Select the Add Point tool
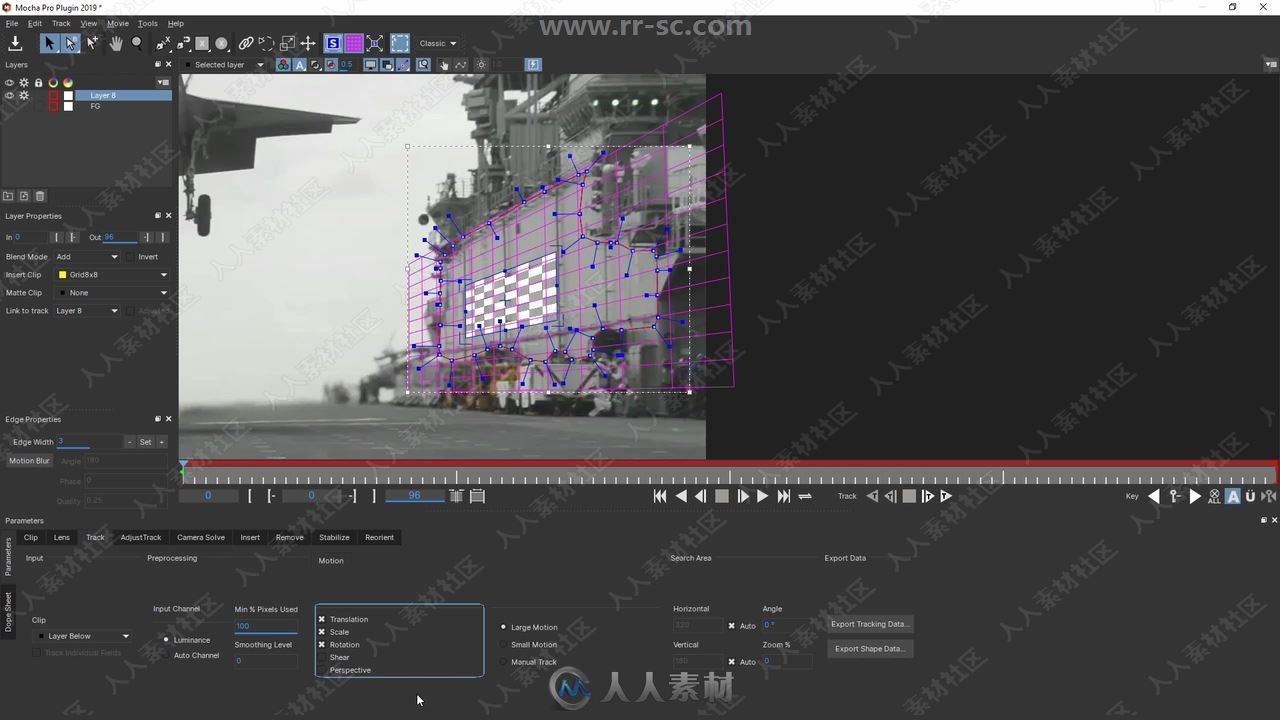Image resolution: width=1280 pixels, height=720 pixels. (x=93, y=43)
